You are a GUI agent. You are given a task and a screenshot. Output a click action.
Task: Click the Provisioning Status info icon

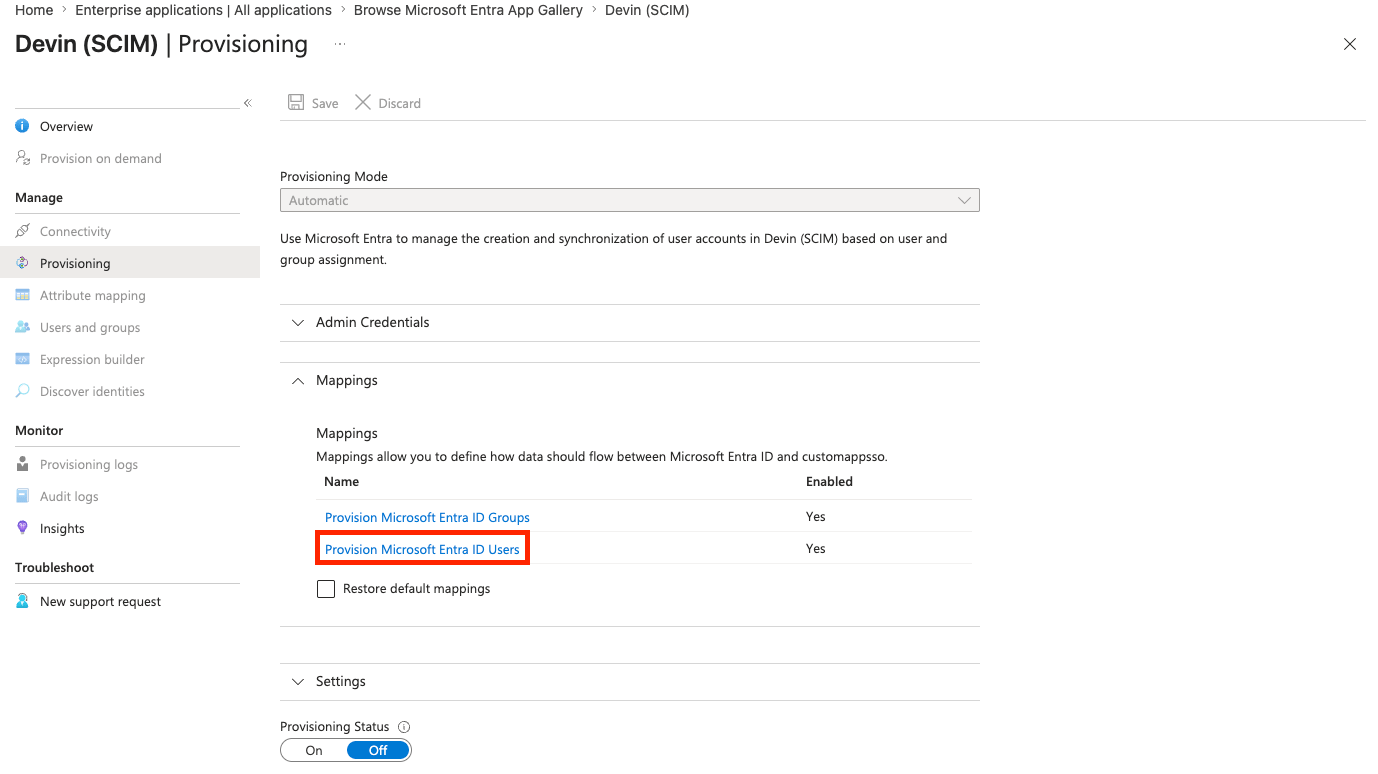[405, 727]
